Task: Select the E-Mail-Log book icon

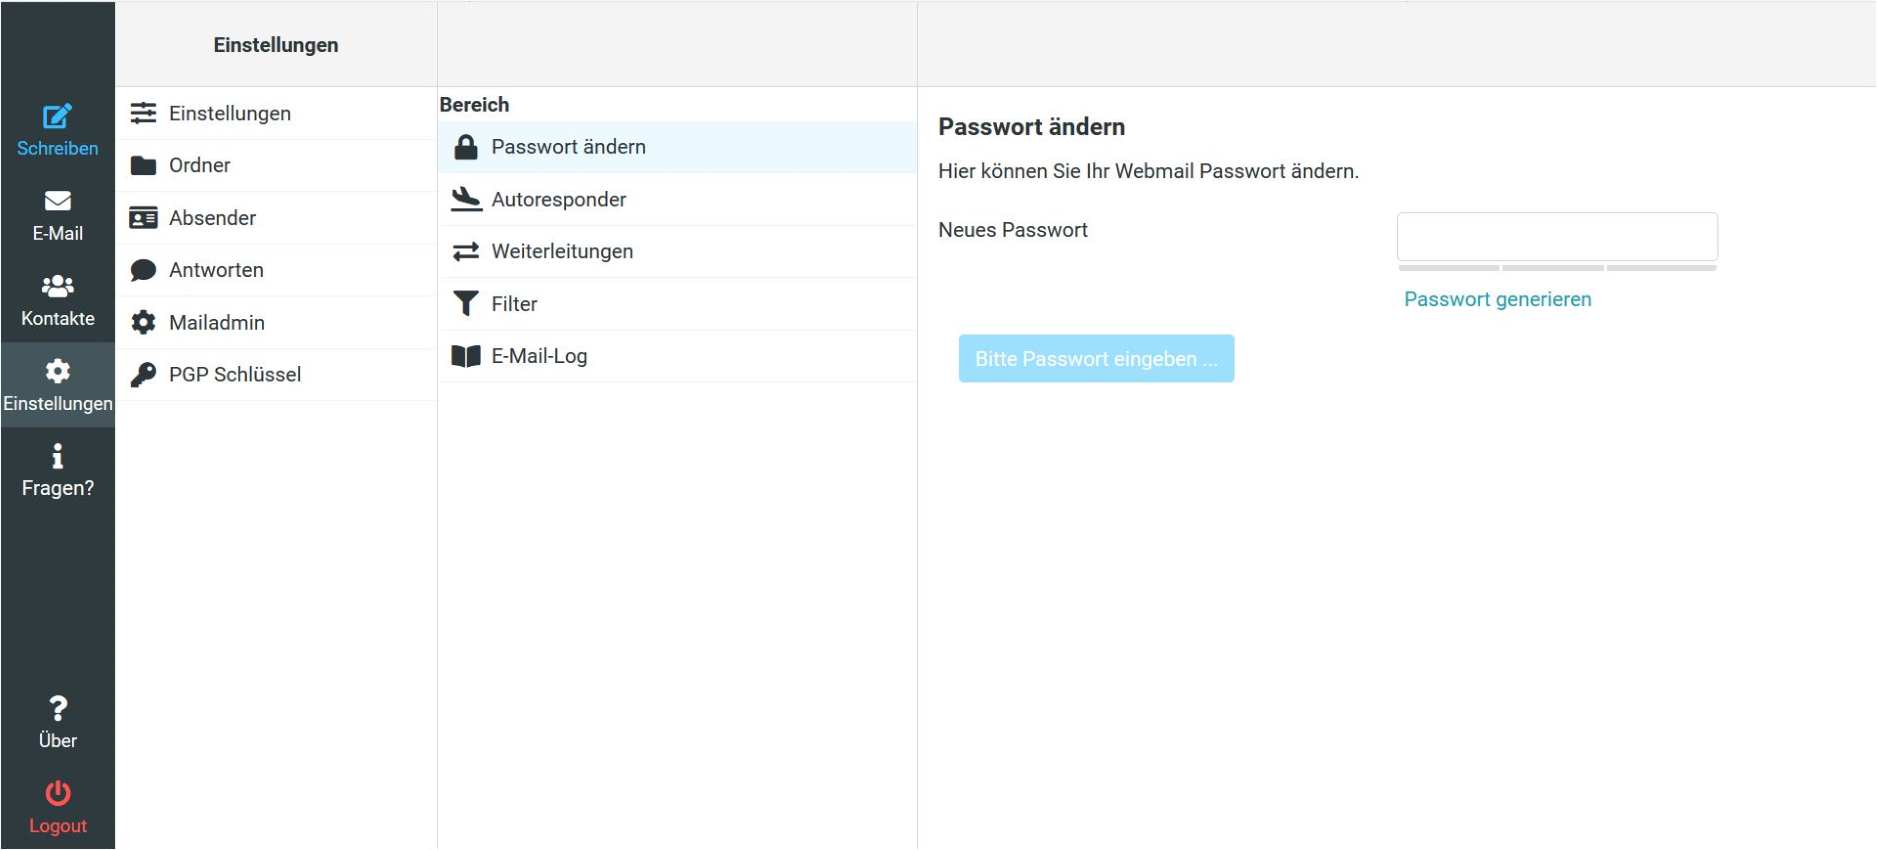Action: [x=466, y=356]
